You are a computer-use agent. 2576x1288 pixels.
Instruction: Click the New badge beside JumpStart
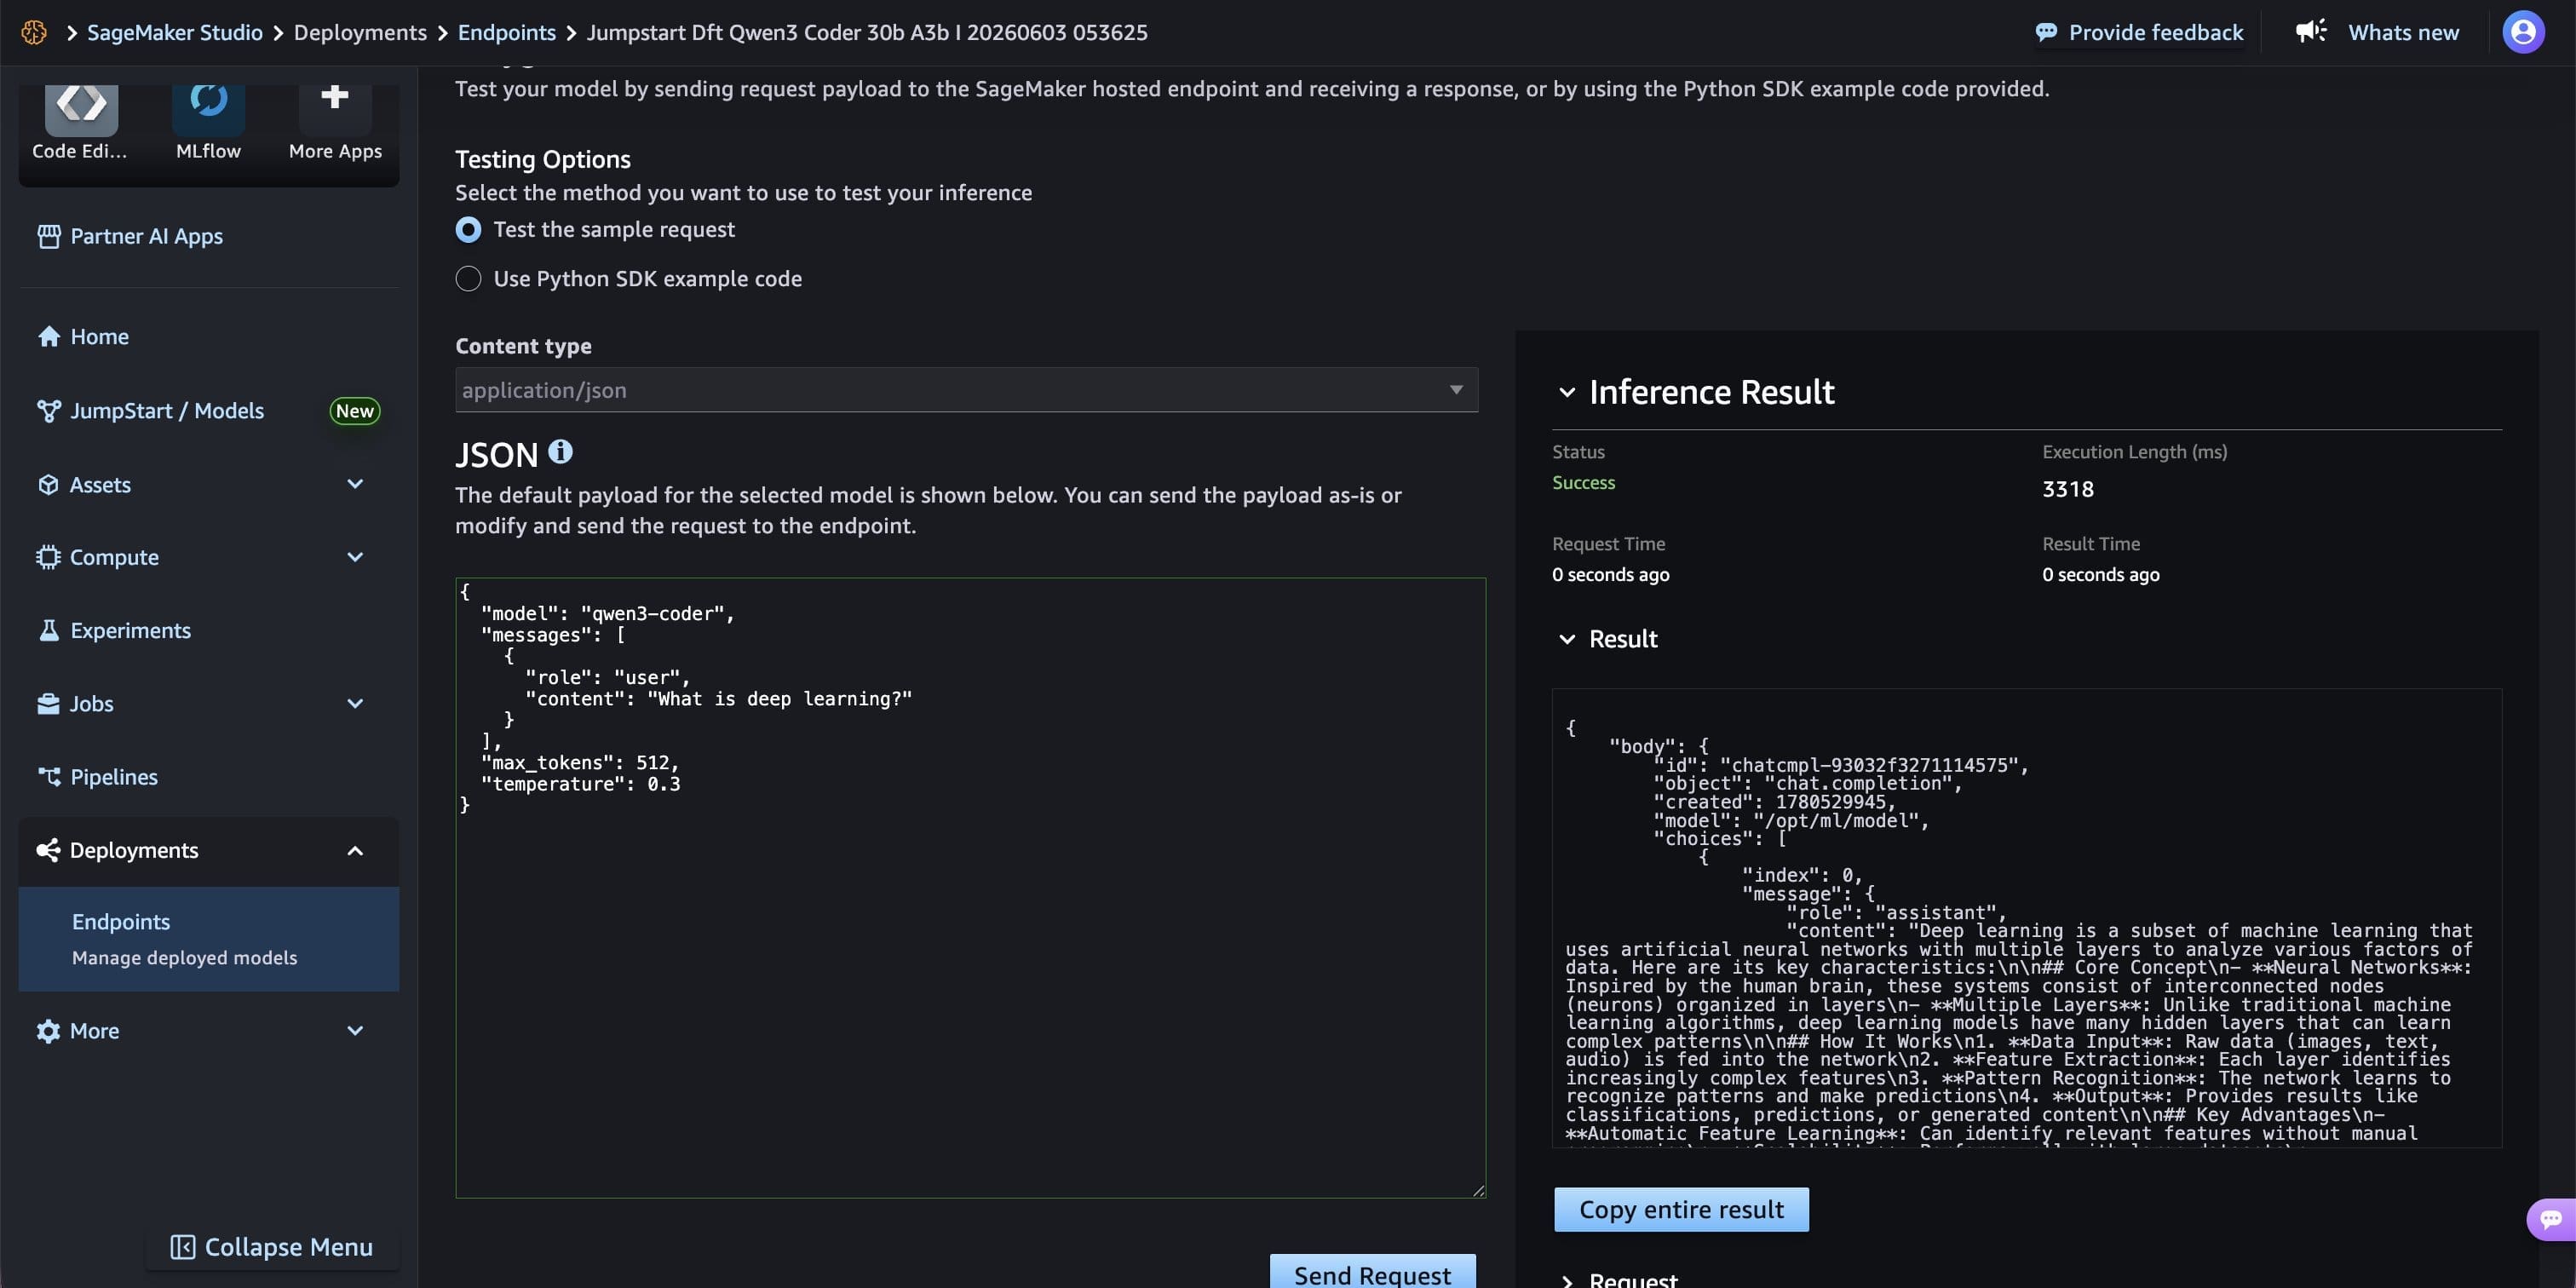[355, 411]
